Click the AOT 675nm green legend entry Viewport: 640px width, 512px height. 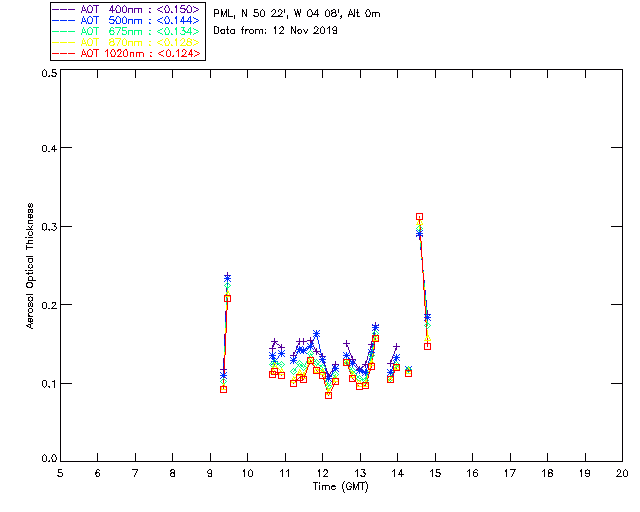(127, 31)
